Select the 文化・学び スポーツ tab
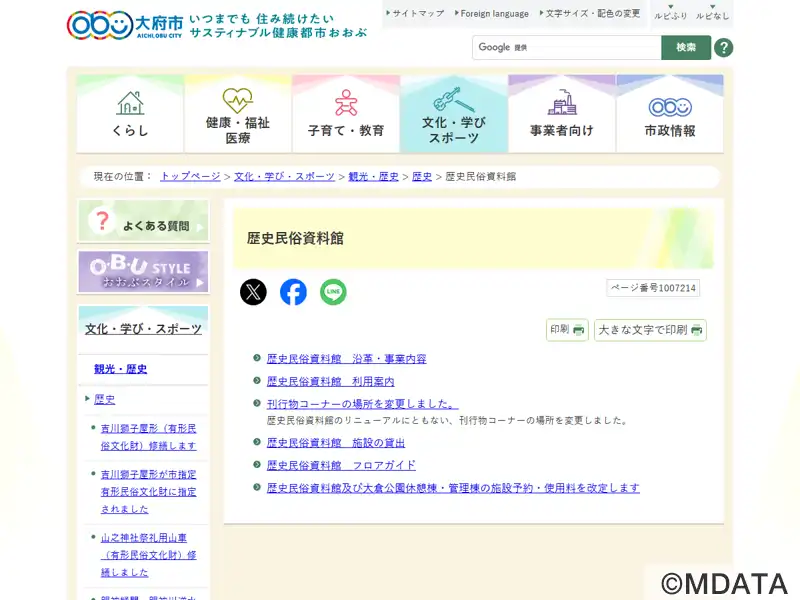The width and height of the screenshot is (800, 600). click(454, 114)
